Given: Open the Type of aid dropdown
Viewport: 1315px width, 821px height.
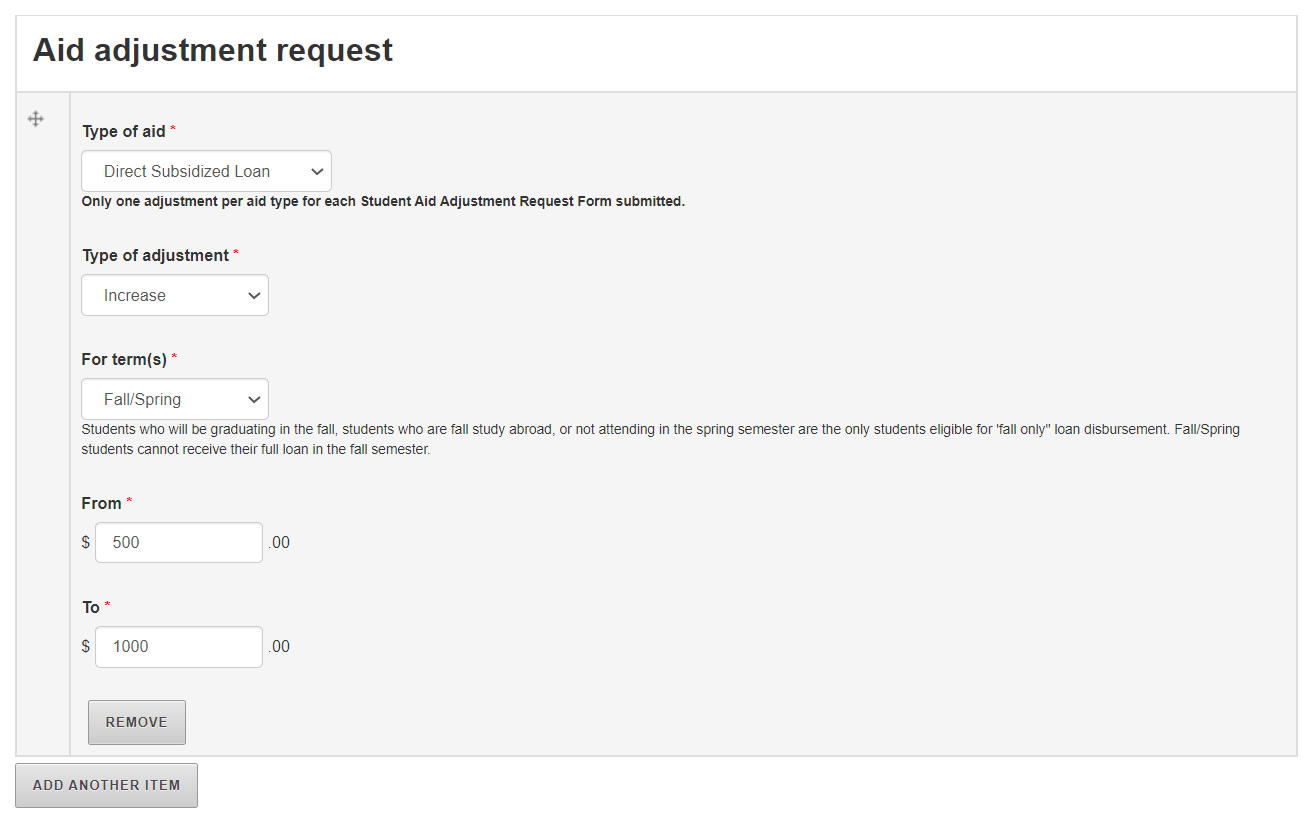Looking at the screenshot, I should [x=206, y=171].
